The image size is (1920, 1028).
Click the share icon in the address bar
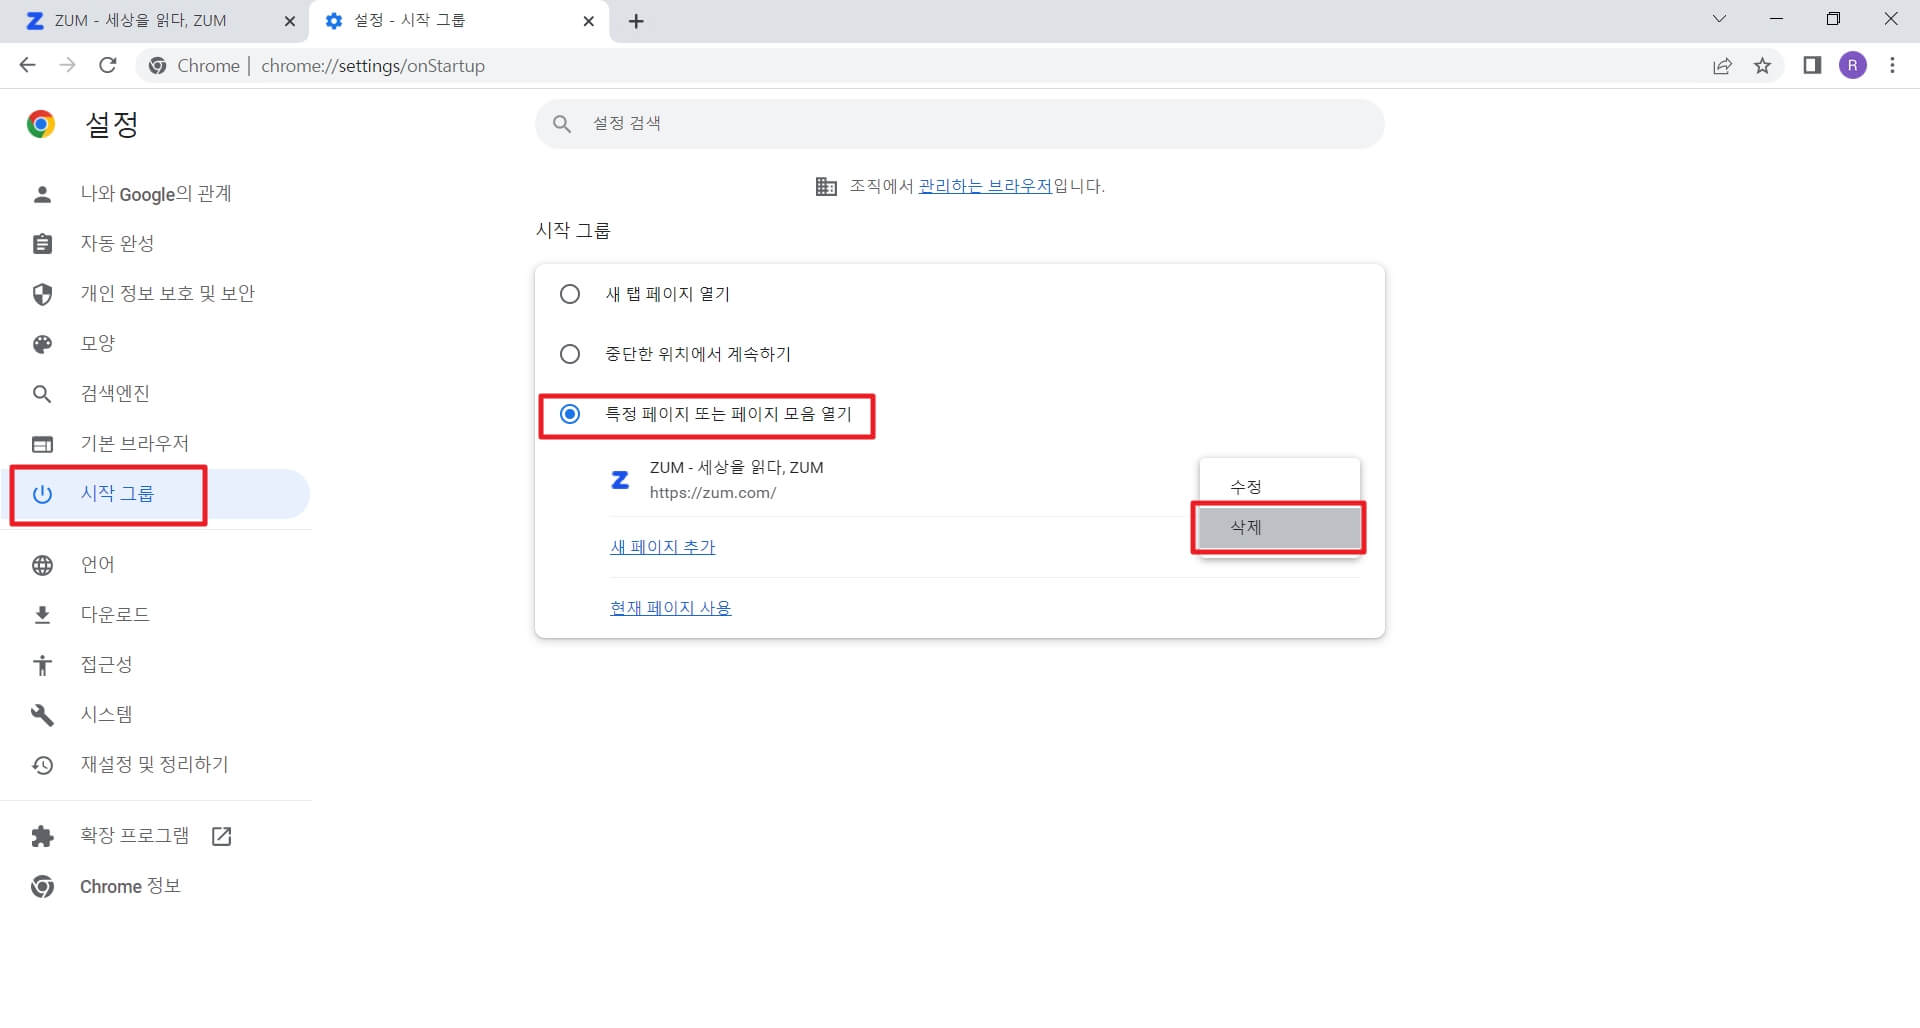point(1722,65)
